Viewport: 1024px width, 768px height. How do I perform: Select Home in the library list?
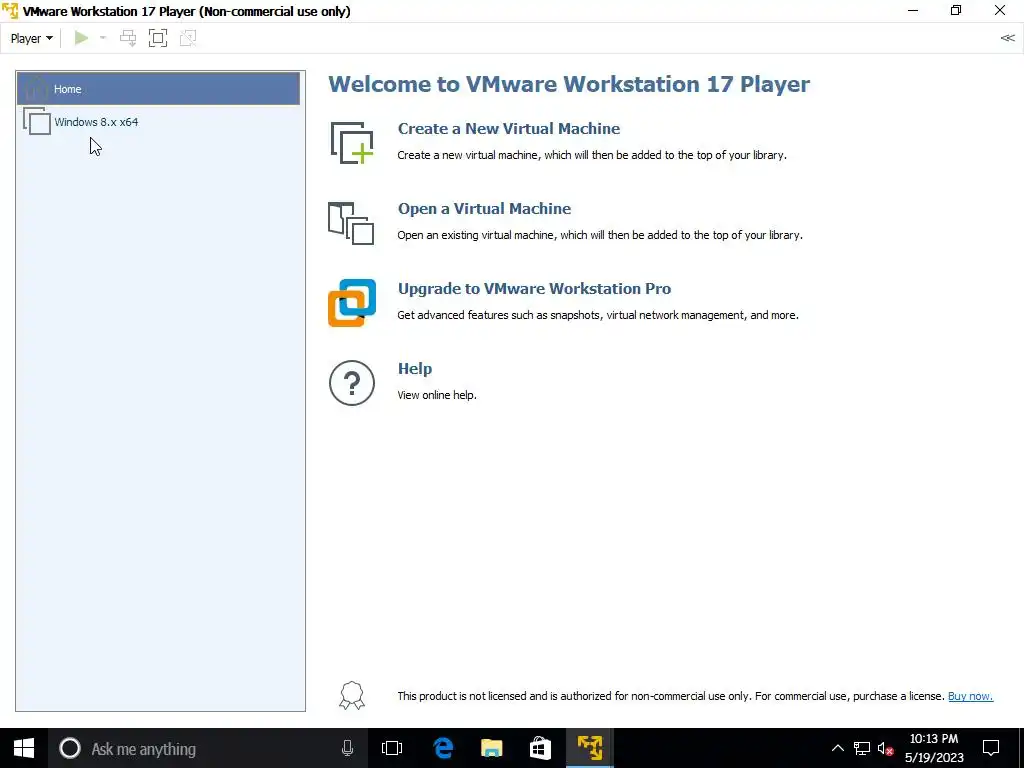pyautogui.click(x=159, y=89)
